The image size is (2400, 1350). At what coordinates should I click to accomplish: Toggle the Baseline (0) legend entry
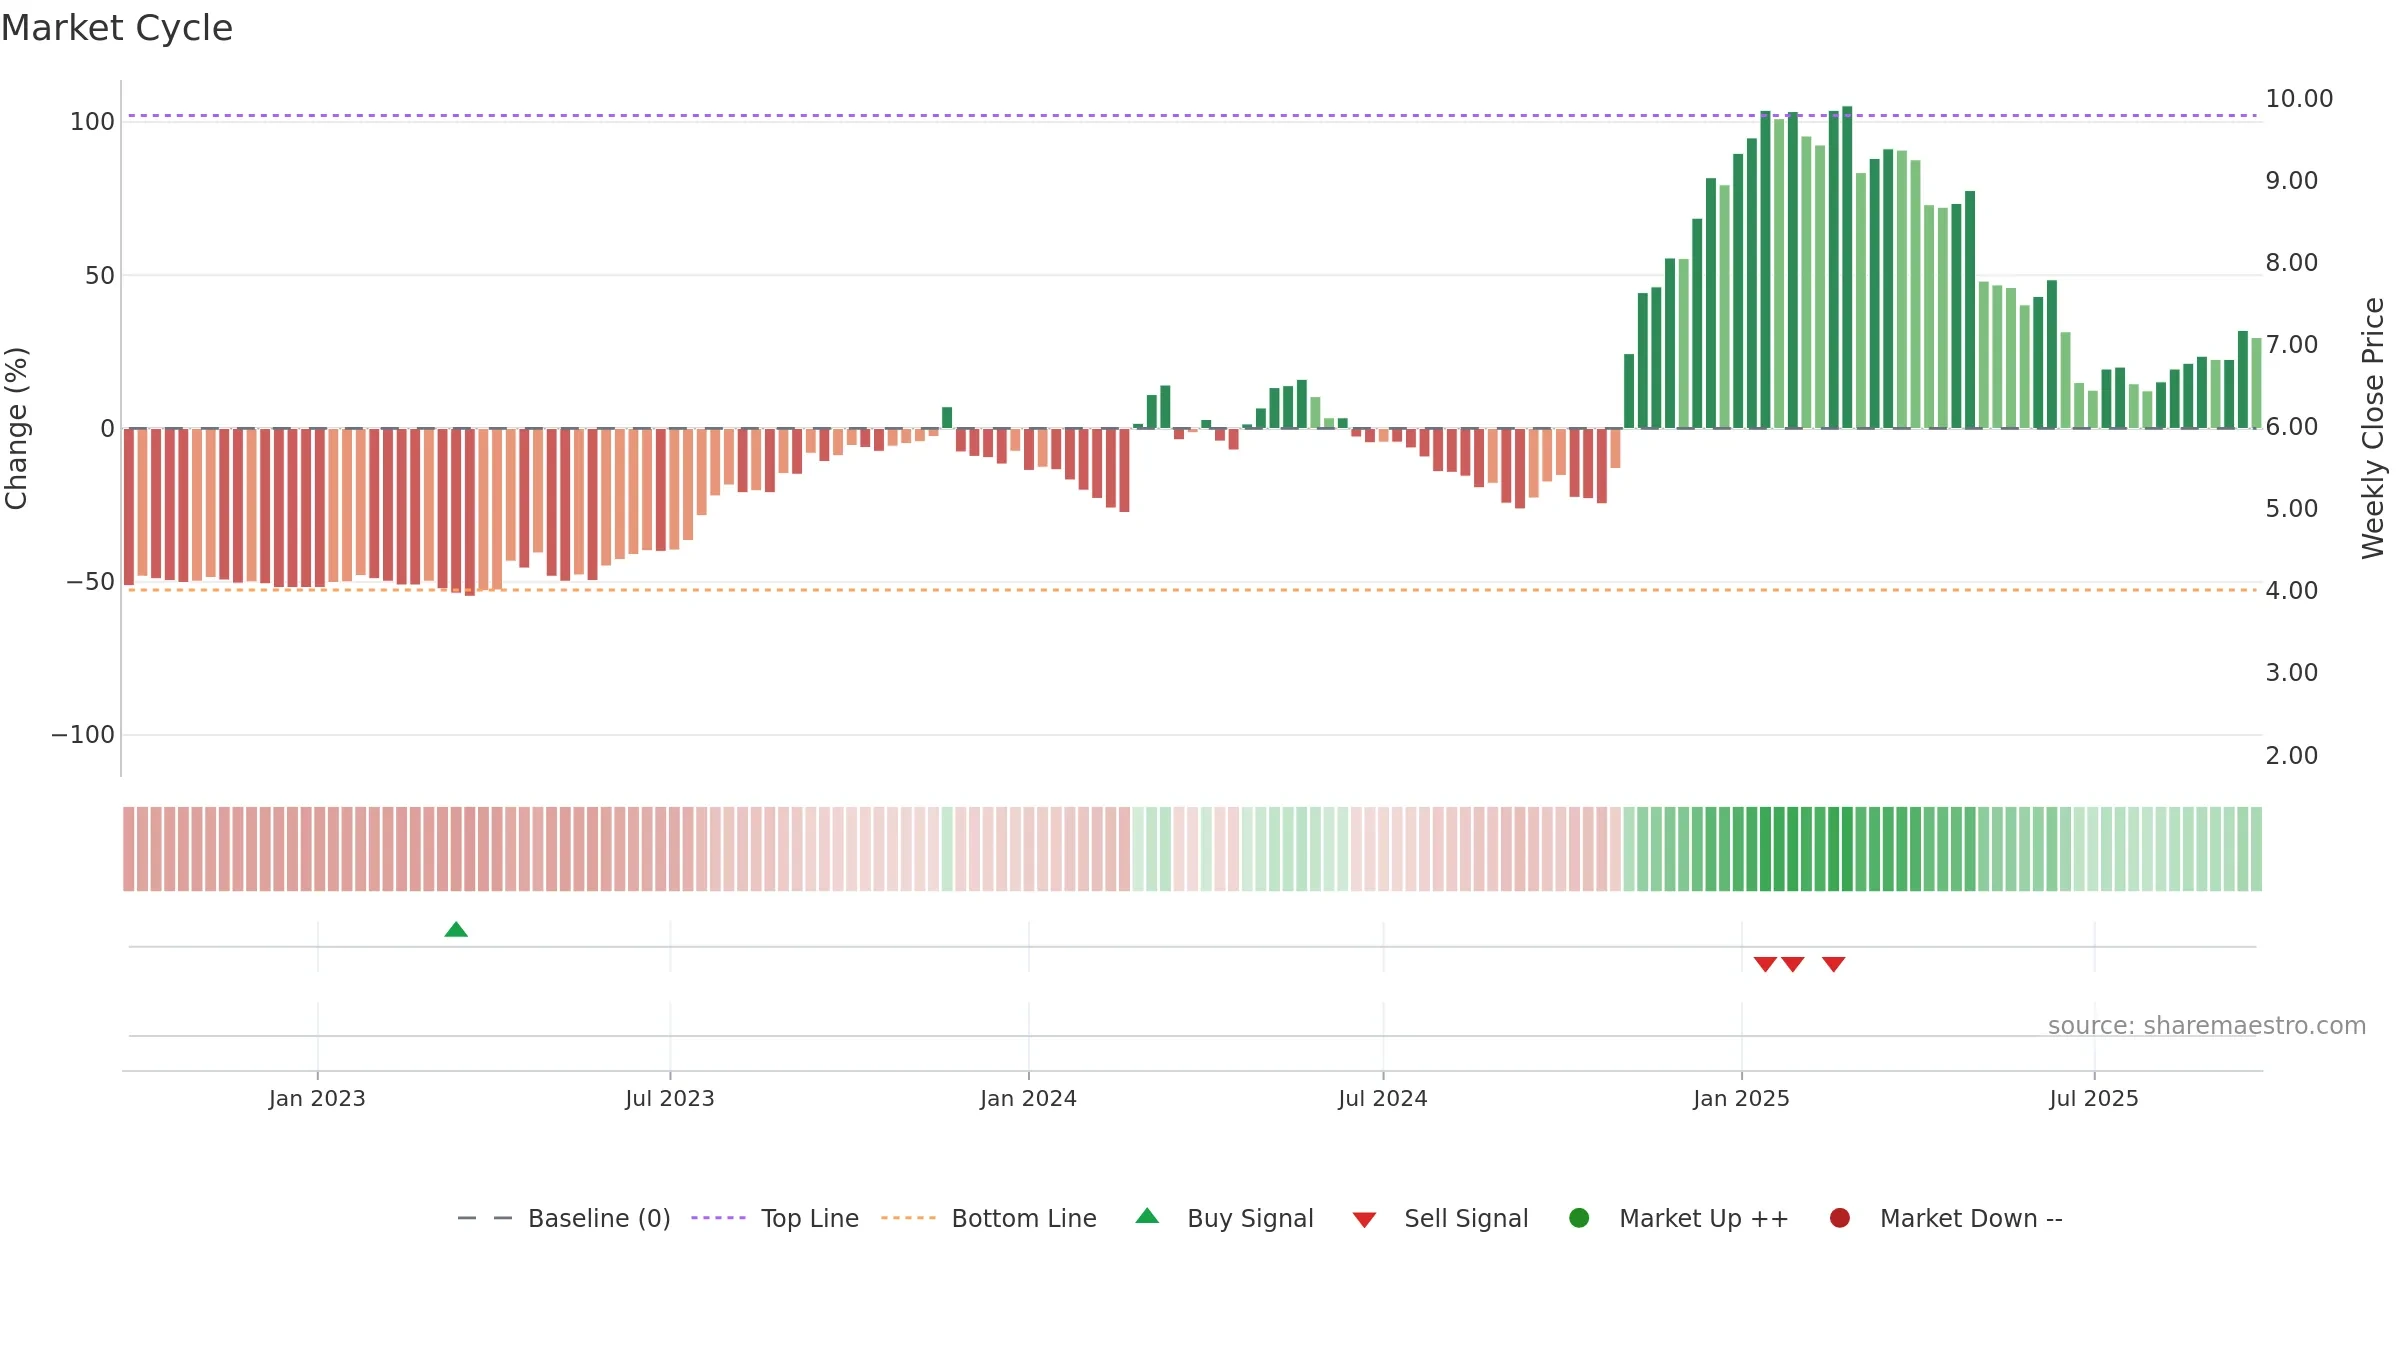[x=563, y=1218]
